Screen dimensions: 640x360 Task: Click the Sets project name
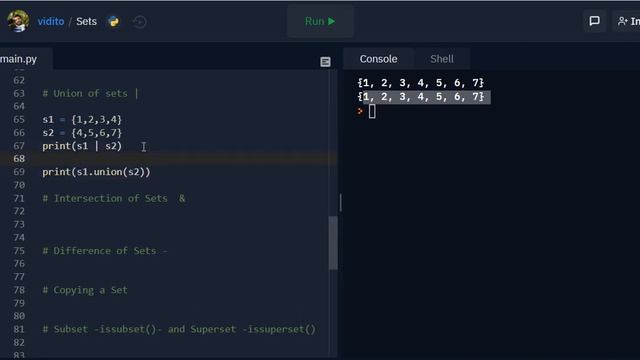(87, 21)
